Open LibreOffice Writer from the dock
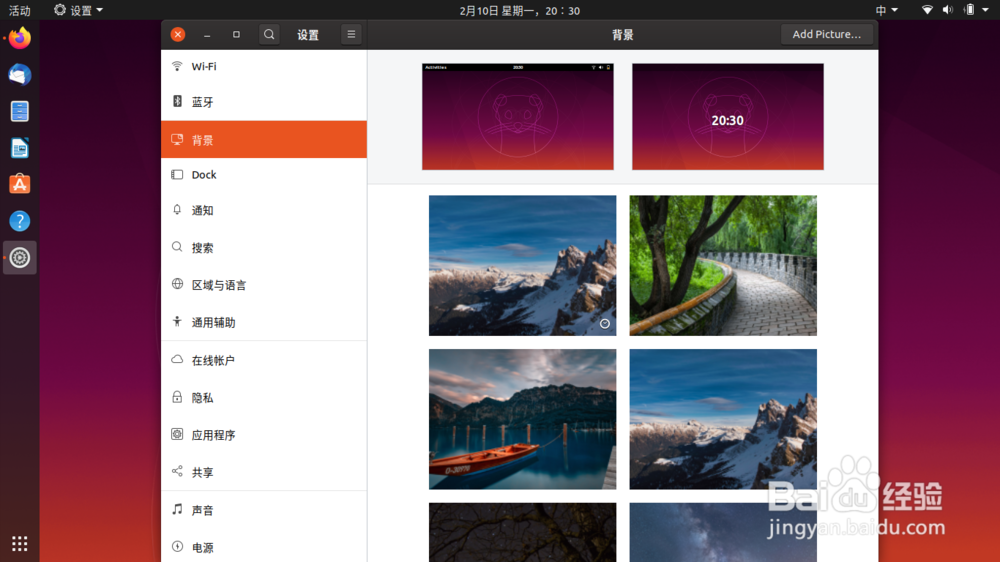1000x562 pixels. tap(20, 148)
